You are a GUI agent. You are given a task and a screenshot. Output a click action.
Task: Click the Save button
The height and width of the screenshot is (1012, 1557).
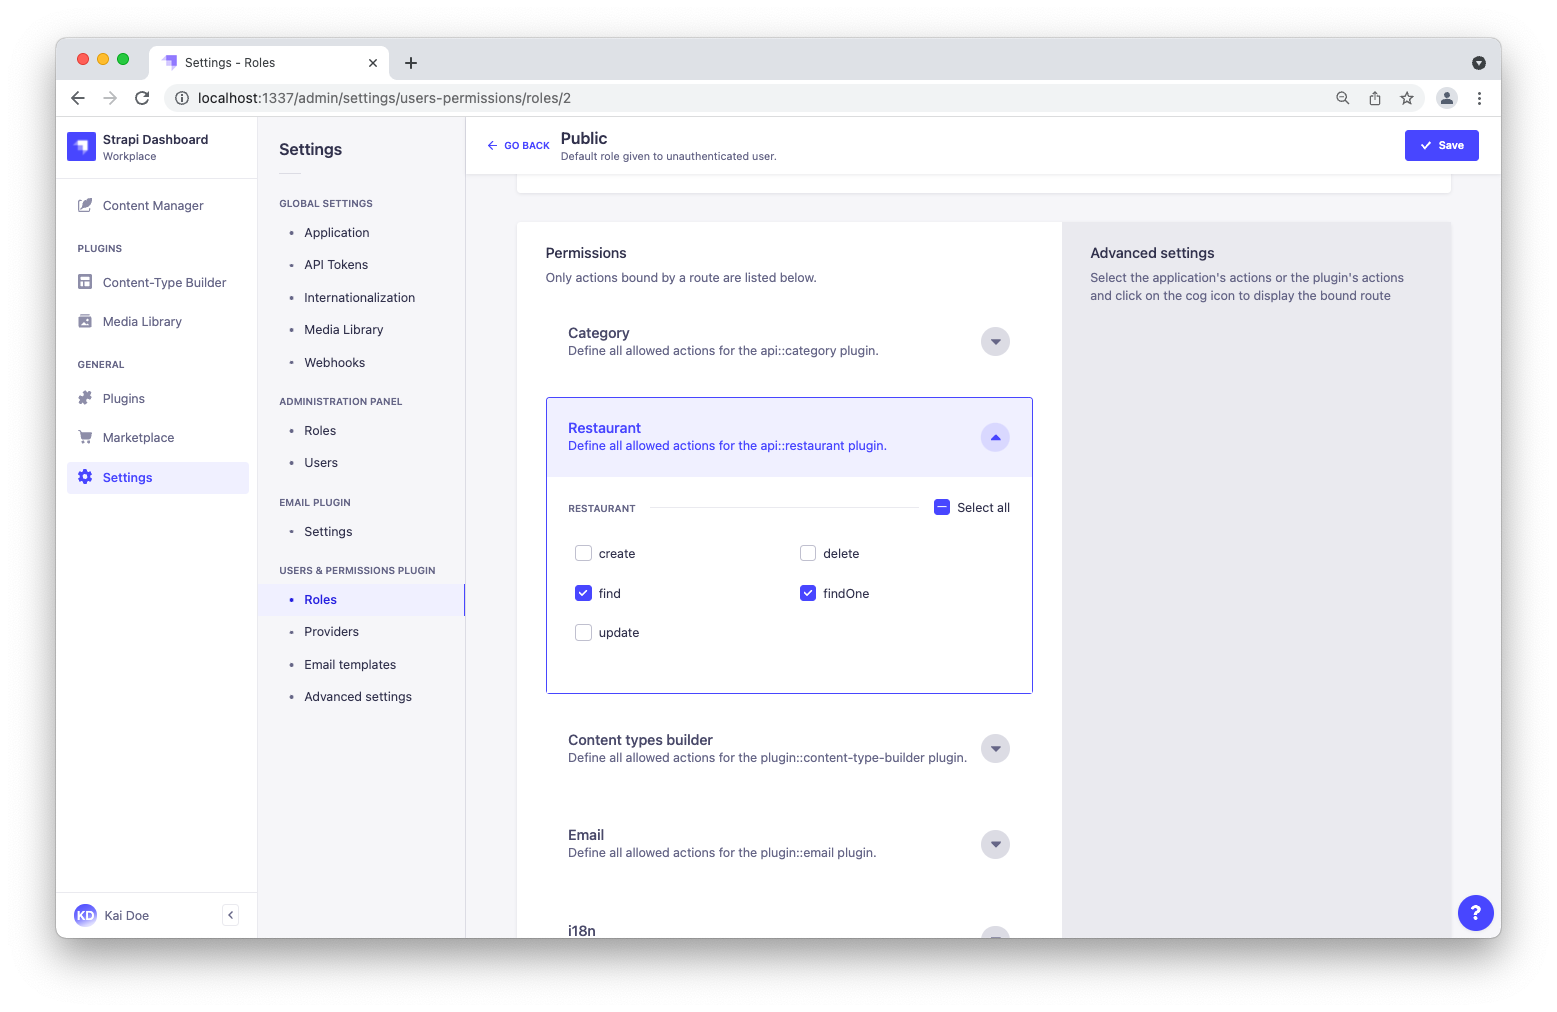[1441, 145]
